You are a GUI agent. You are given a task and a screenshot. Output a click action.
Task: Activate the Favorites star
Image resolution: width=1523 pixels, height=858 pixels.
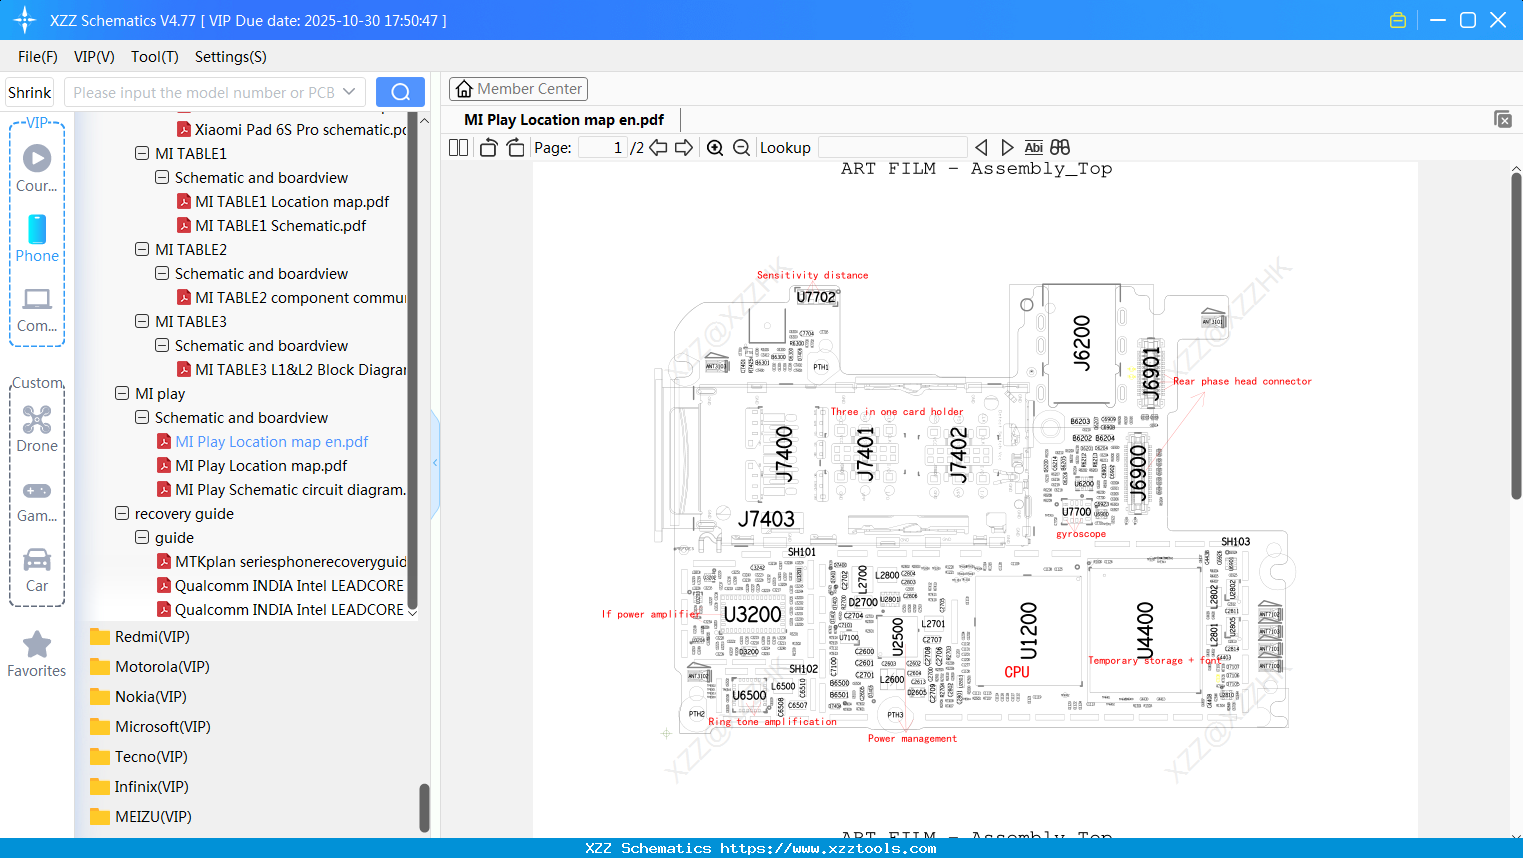click(36, 645)
